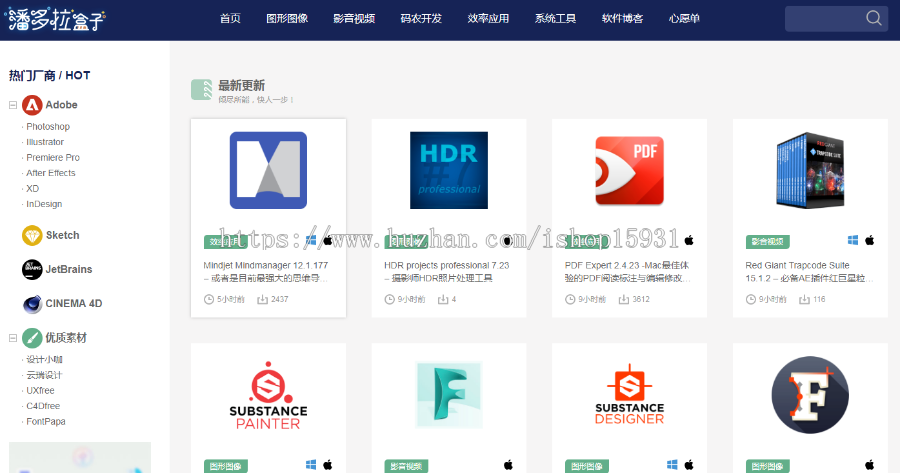The width and height of the screenshot is (900, 473).
Task: Open the Substance Designer logo thumbnail
Action: point(630,394)
